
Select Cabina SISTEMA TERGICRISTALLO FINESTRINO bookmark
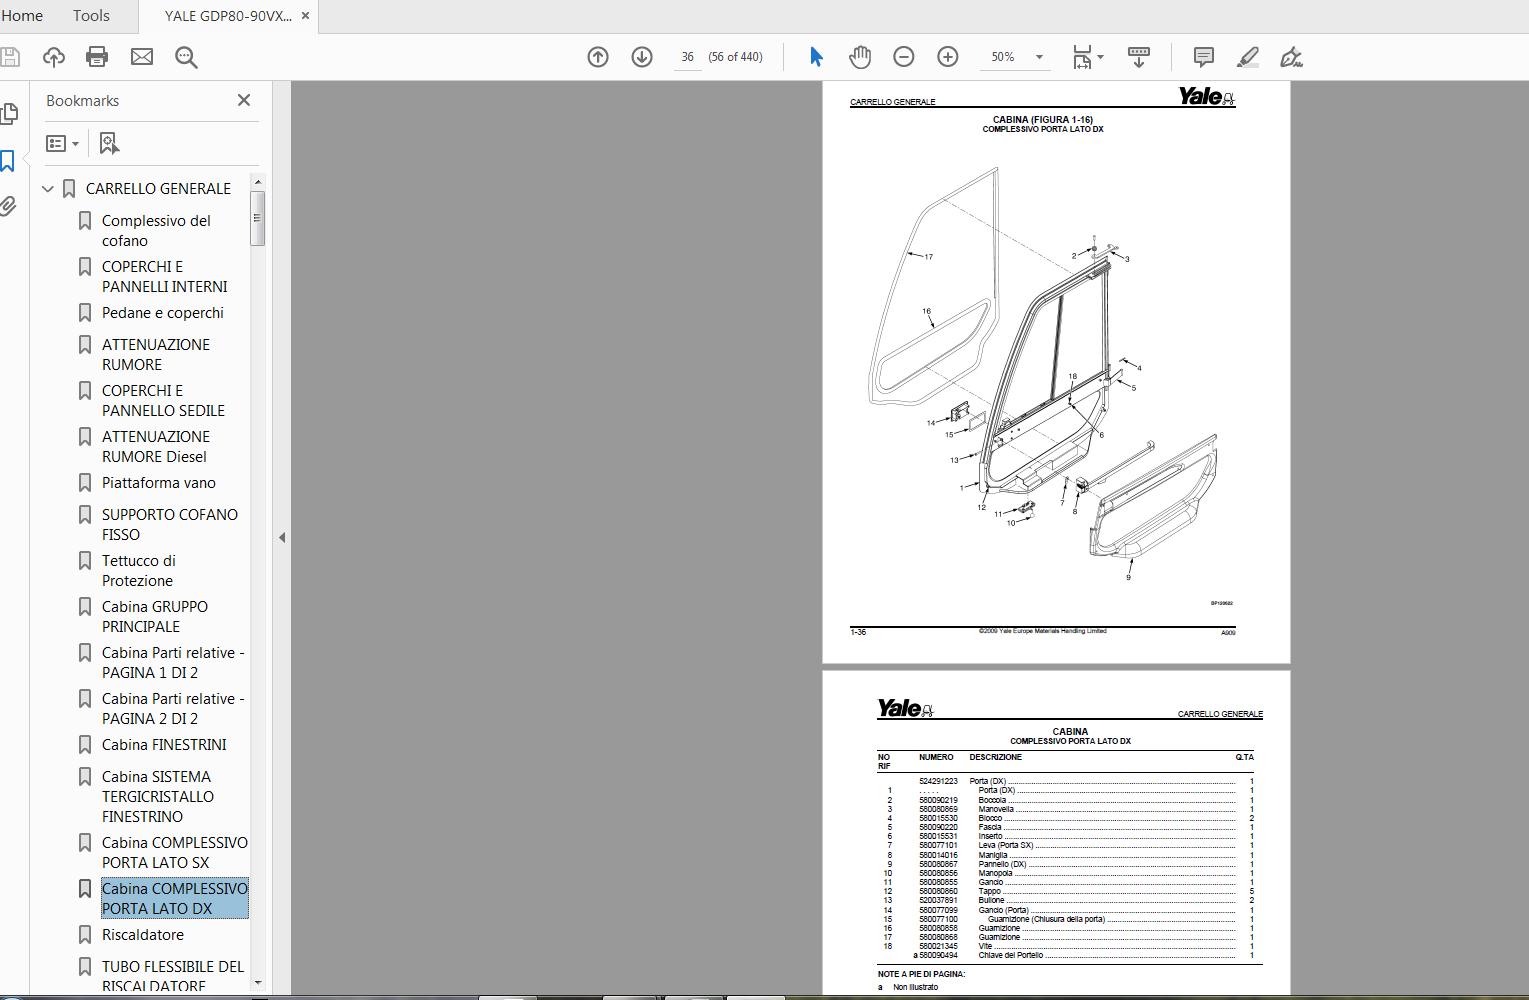158,797
